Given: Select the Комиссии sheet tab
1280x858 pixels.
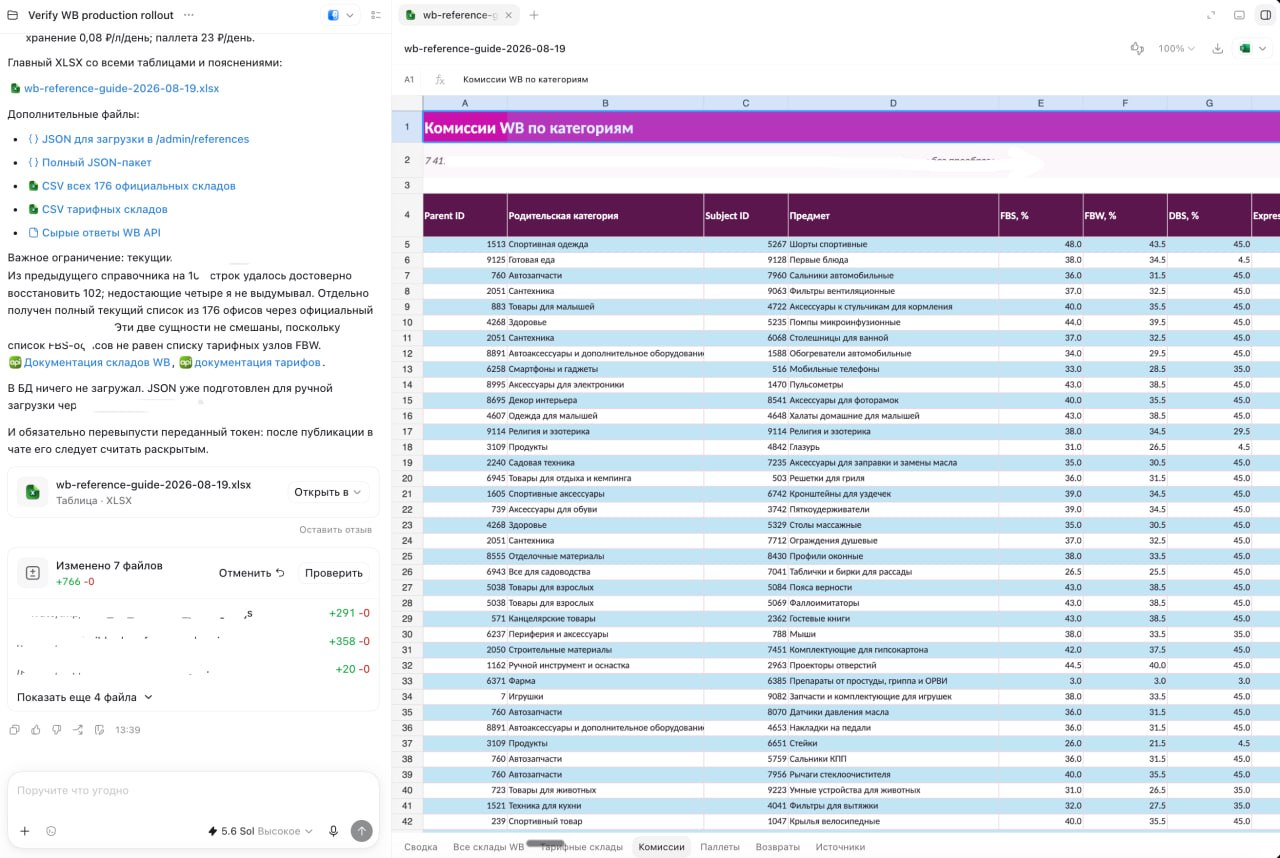Looking at the screenshot, I should pyautogui.click(x=662, y=847).
